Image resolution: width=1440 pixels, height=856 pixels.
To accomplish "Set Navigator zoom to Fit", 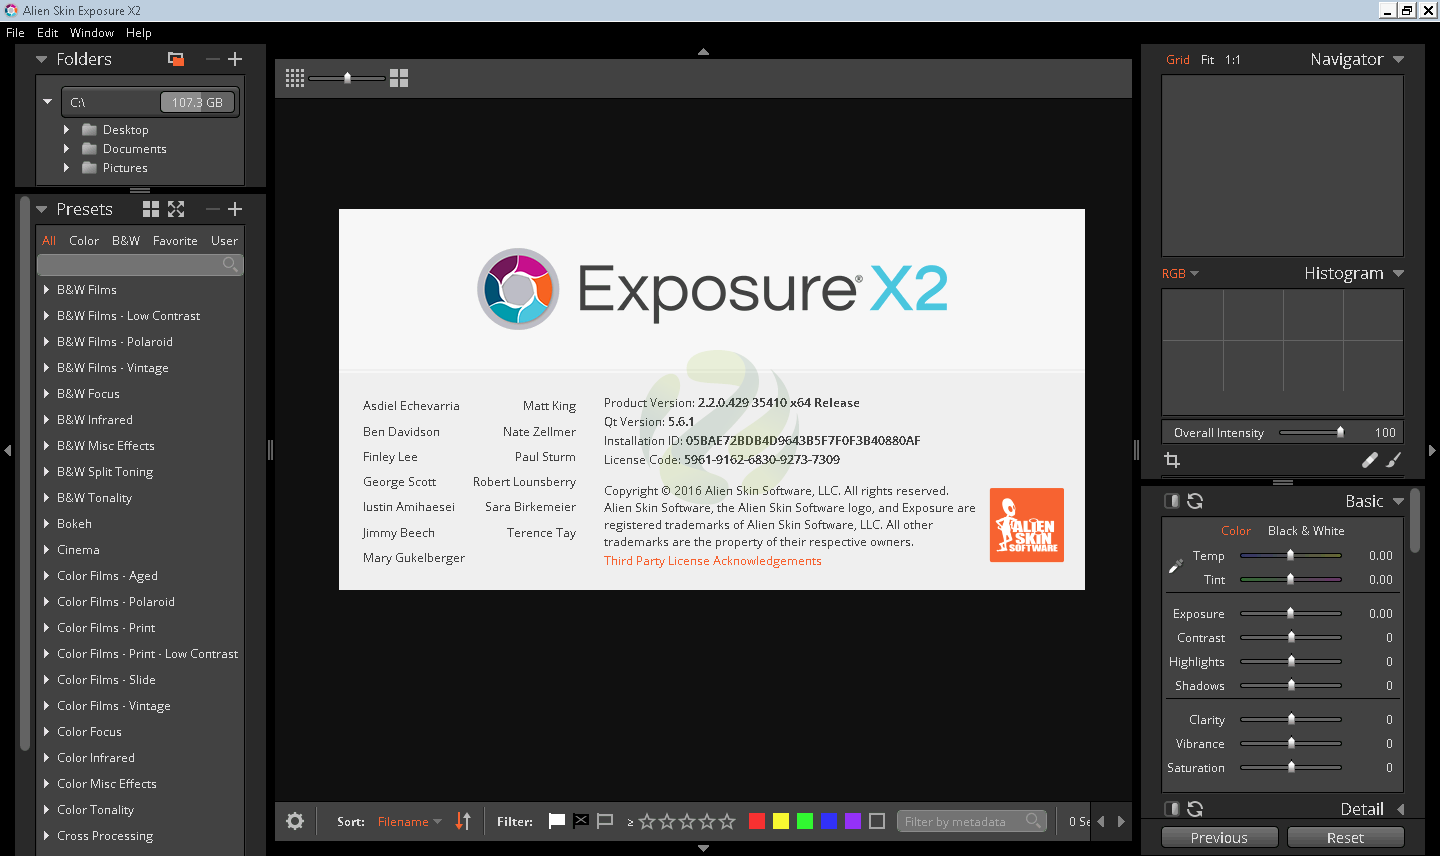I will point(1207,60).
